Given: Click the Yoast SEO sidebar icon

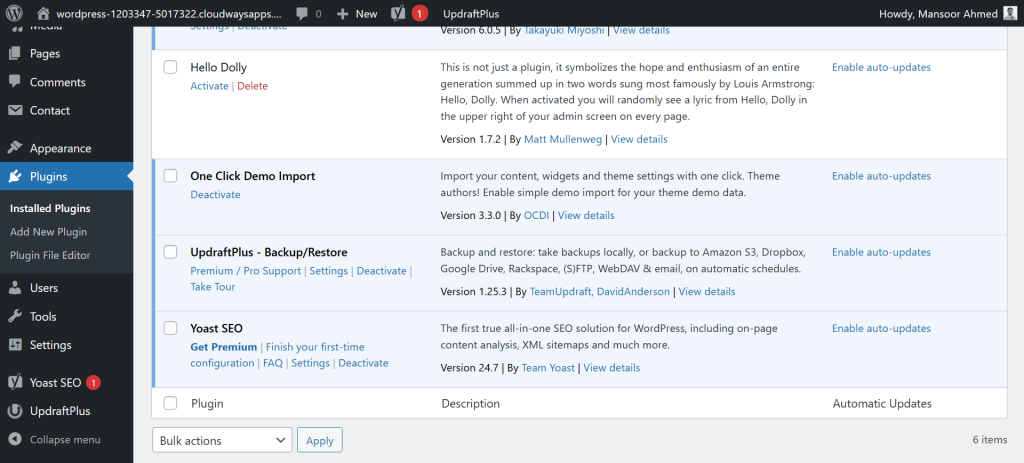Looking at the screenshot, I should [14, 383].
